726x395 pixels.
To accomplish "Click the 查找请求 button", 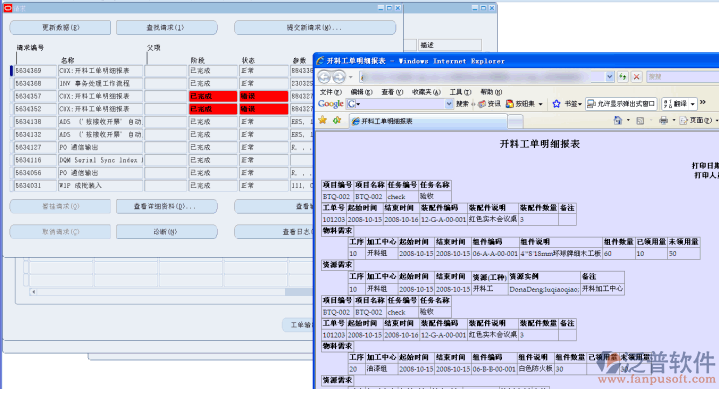I will tap(167, 28).
